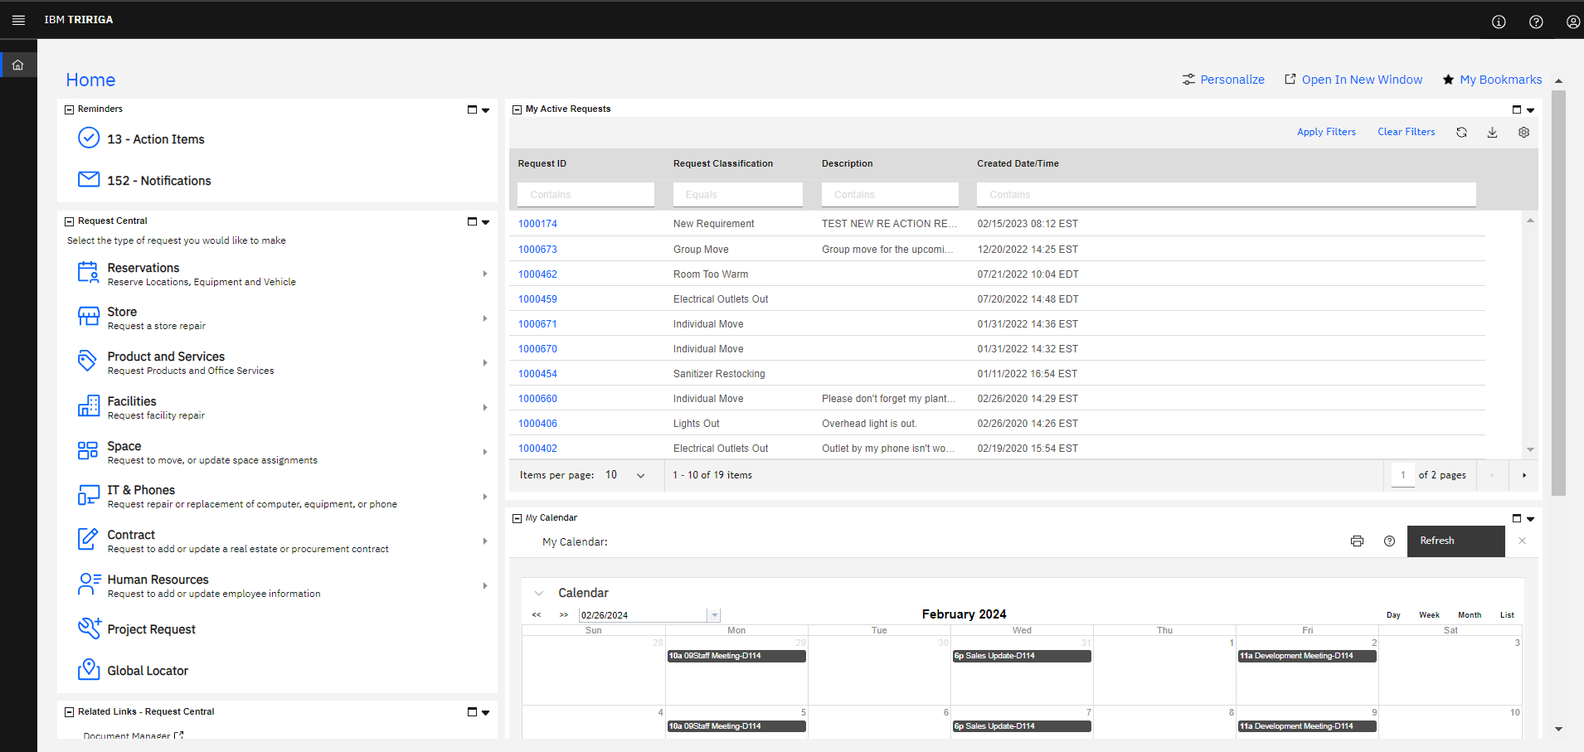This screenshot has width=1584, height=752.
Task: Collapse the Request Central section
Action: coord(69,222)
